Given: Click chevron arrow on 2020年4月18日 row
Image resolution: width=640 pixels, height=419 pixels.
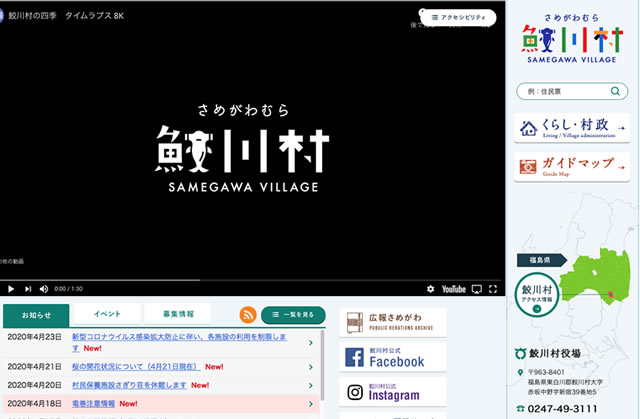Looking at the screenshot, I should pyautogui.click(x=311, y=404).
